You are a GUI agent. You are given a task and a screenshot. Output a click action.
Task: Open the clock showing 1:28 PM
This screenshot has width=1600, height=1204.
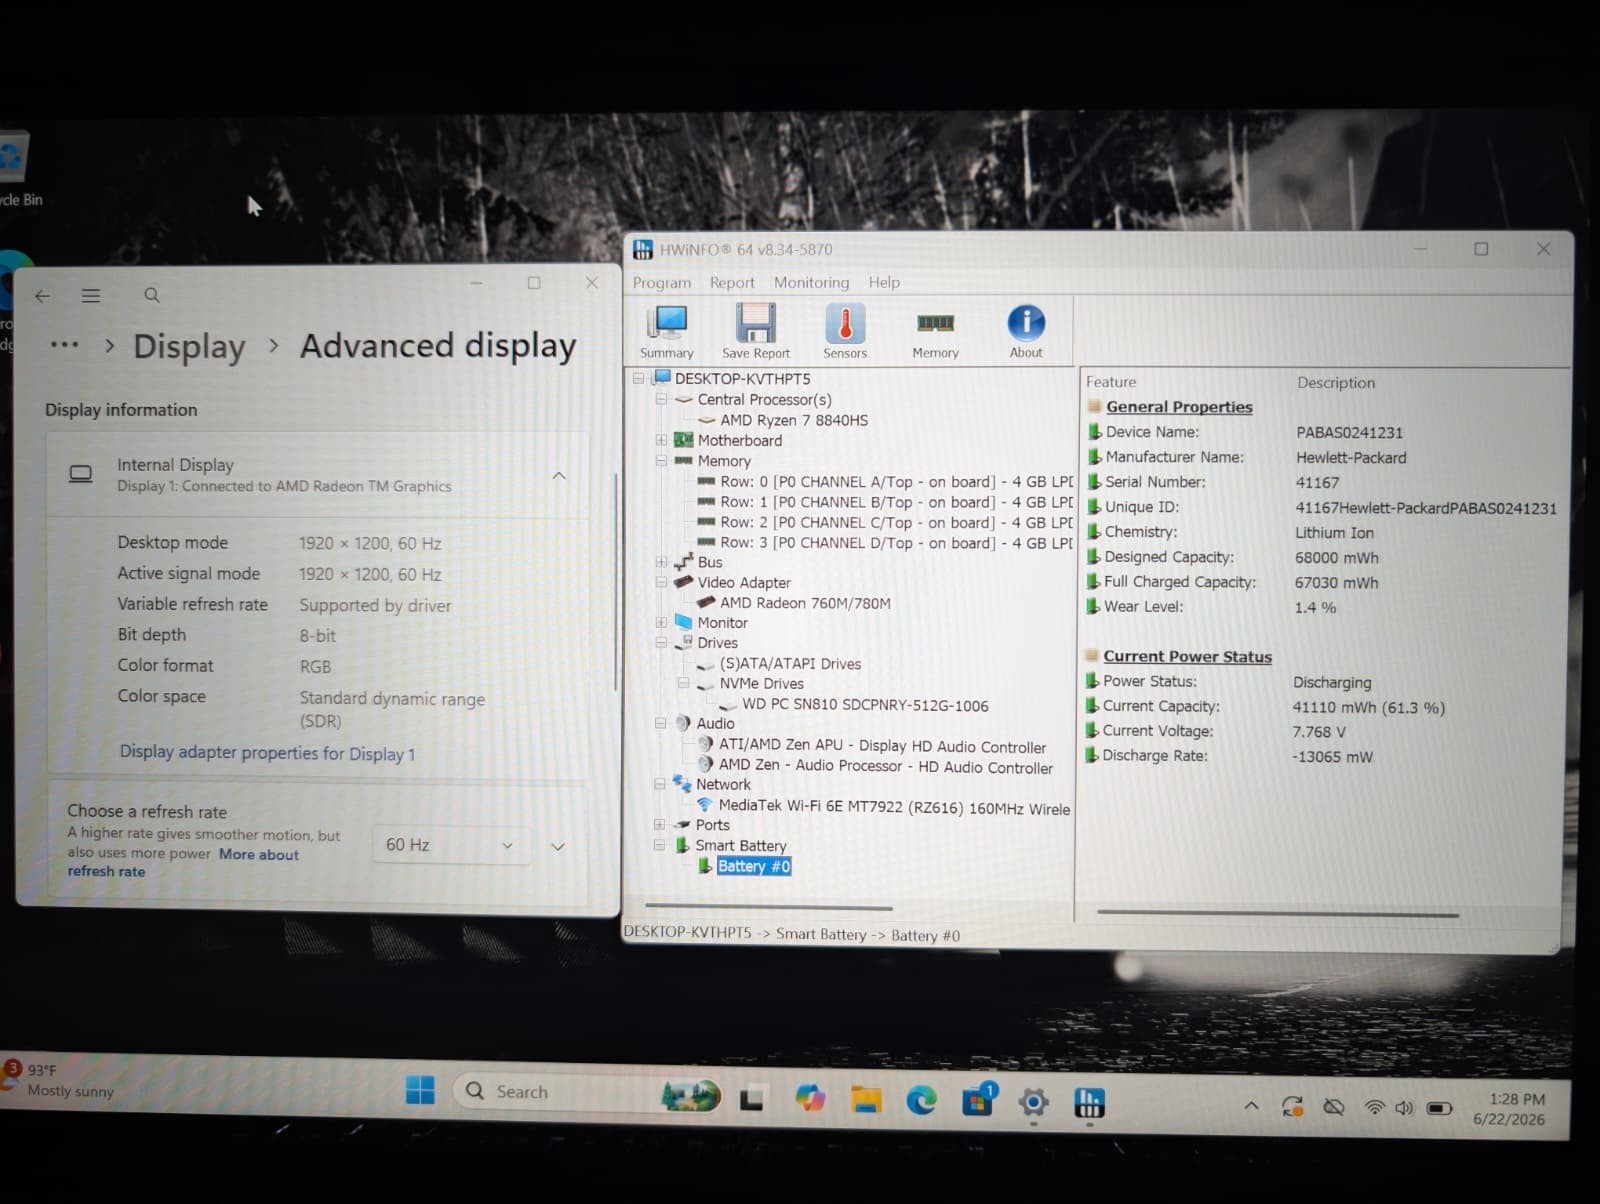[1509, 1109]
